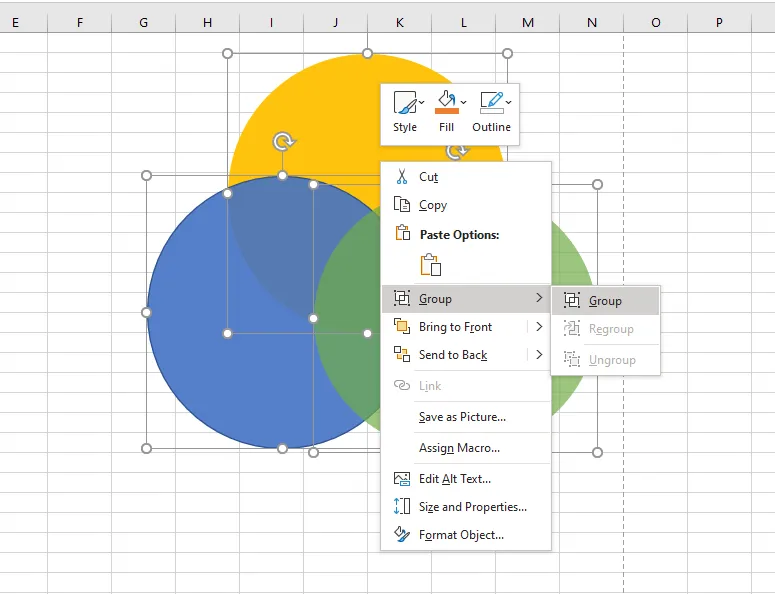Click the Cut scissors icon
The width and height of the screenshot is (775, 594).
point(402,177)
